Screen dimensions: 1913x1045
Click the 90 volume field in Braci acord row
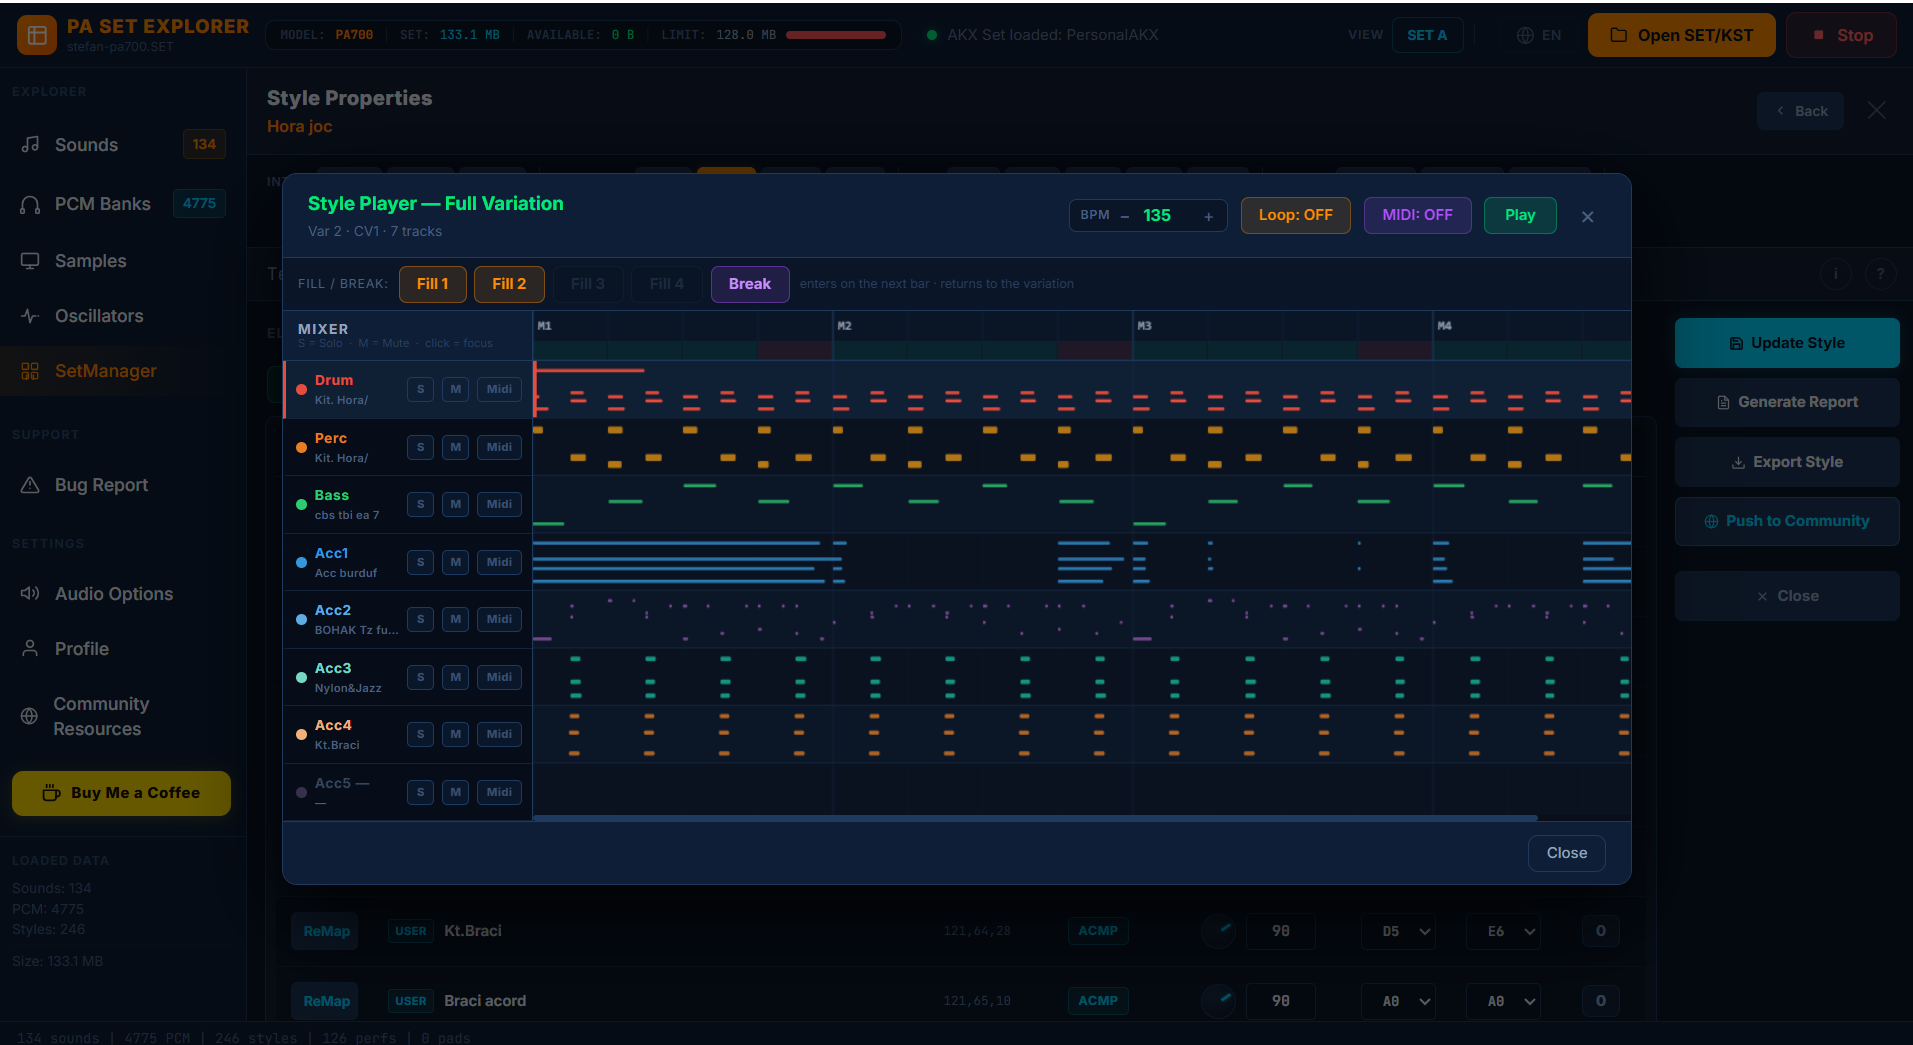pos(1280,1001)
